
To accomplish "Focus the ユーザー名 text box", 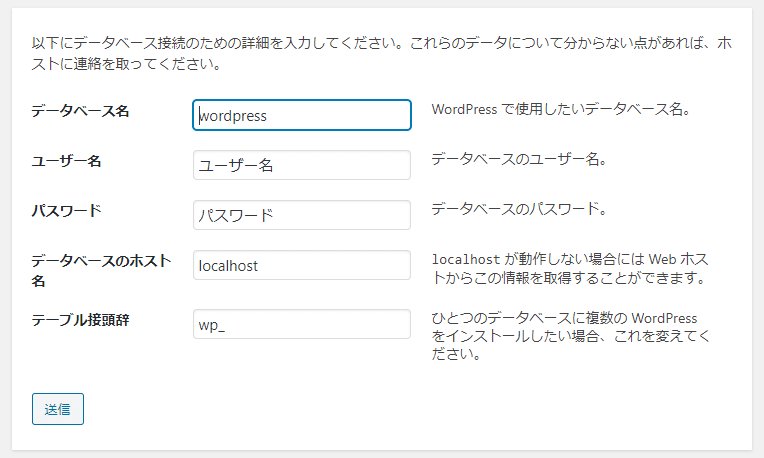I will [301, 165].
